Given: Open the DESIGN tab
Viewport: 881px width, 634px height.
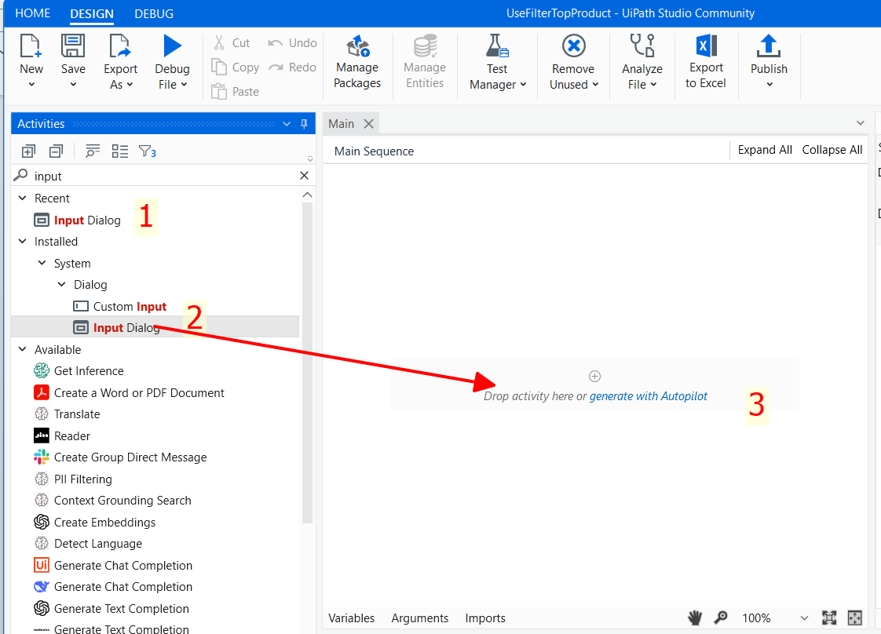Looking at the screenshot, I should click(x=92, y=13).
